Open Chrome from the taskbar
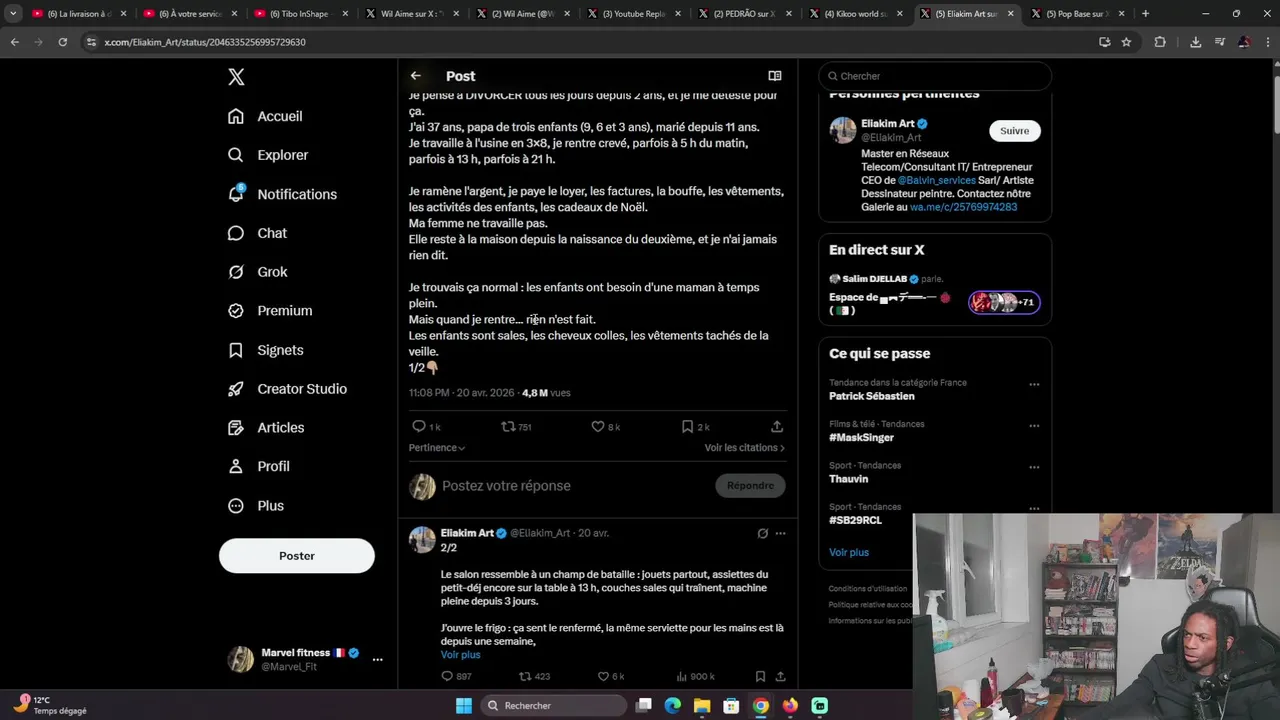 (761, 706)
